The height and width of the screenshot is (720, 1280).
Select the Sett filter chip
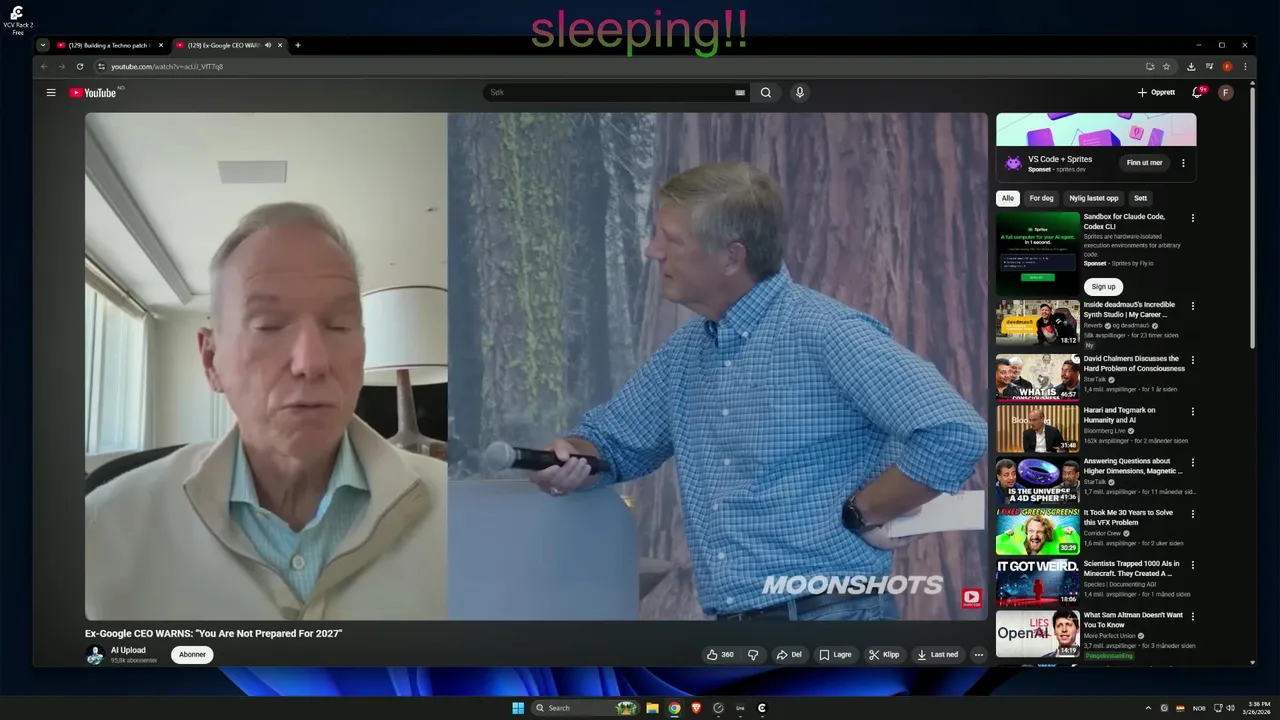[1140, 198]
